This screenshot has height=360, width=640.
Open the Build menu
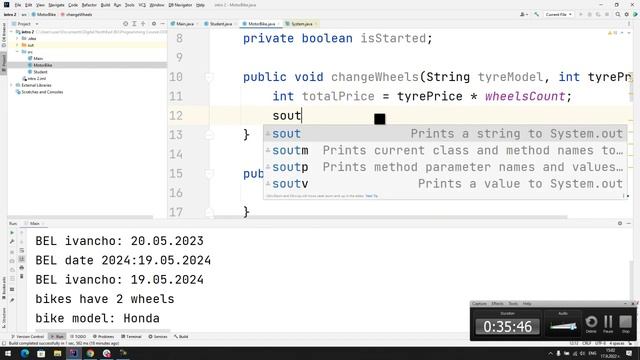tap(105, 5)
